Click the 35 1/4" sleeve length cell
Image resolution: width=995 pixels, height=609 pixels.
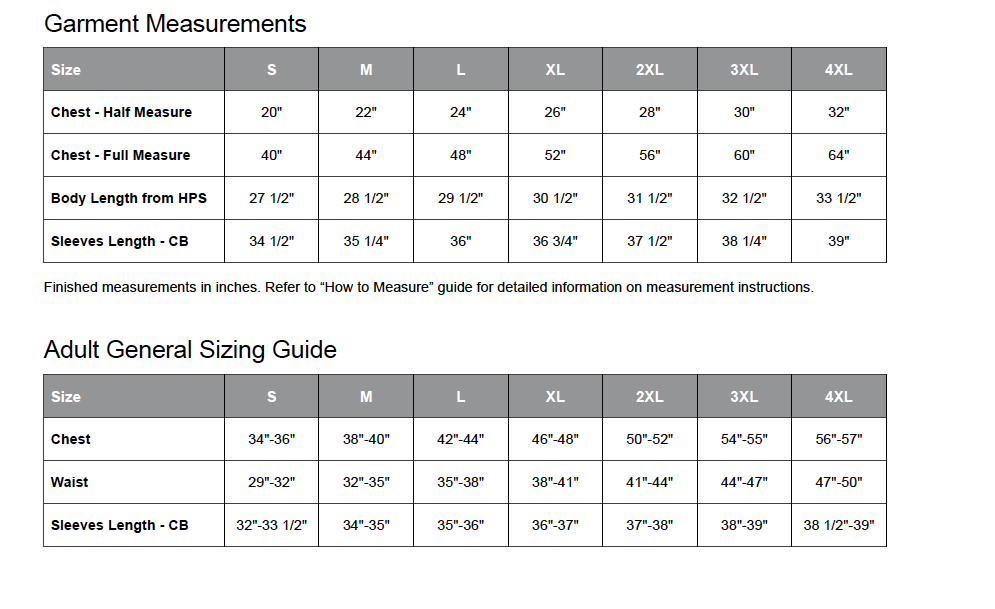pyautogui.click(x=366, y=241)
